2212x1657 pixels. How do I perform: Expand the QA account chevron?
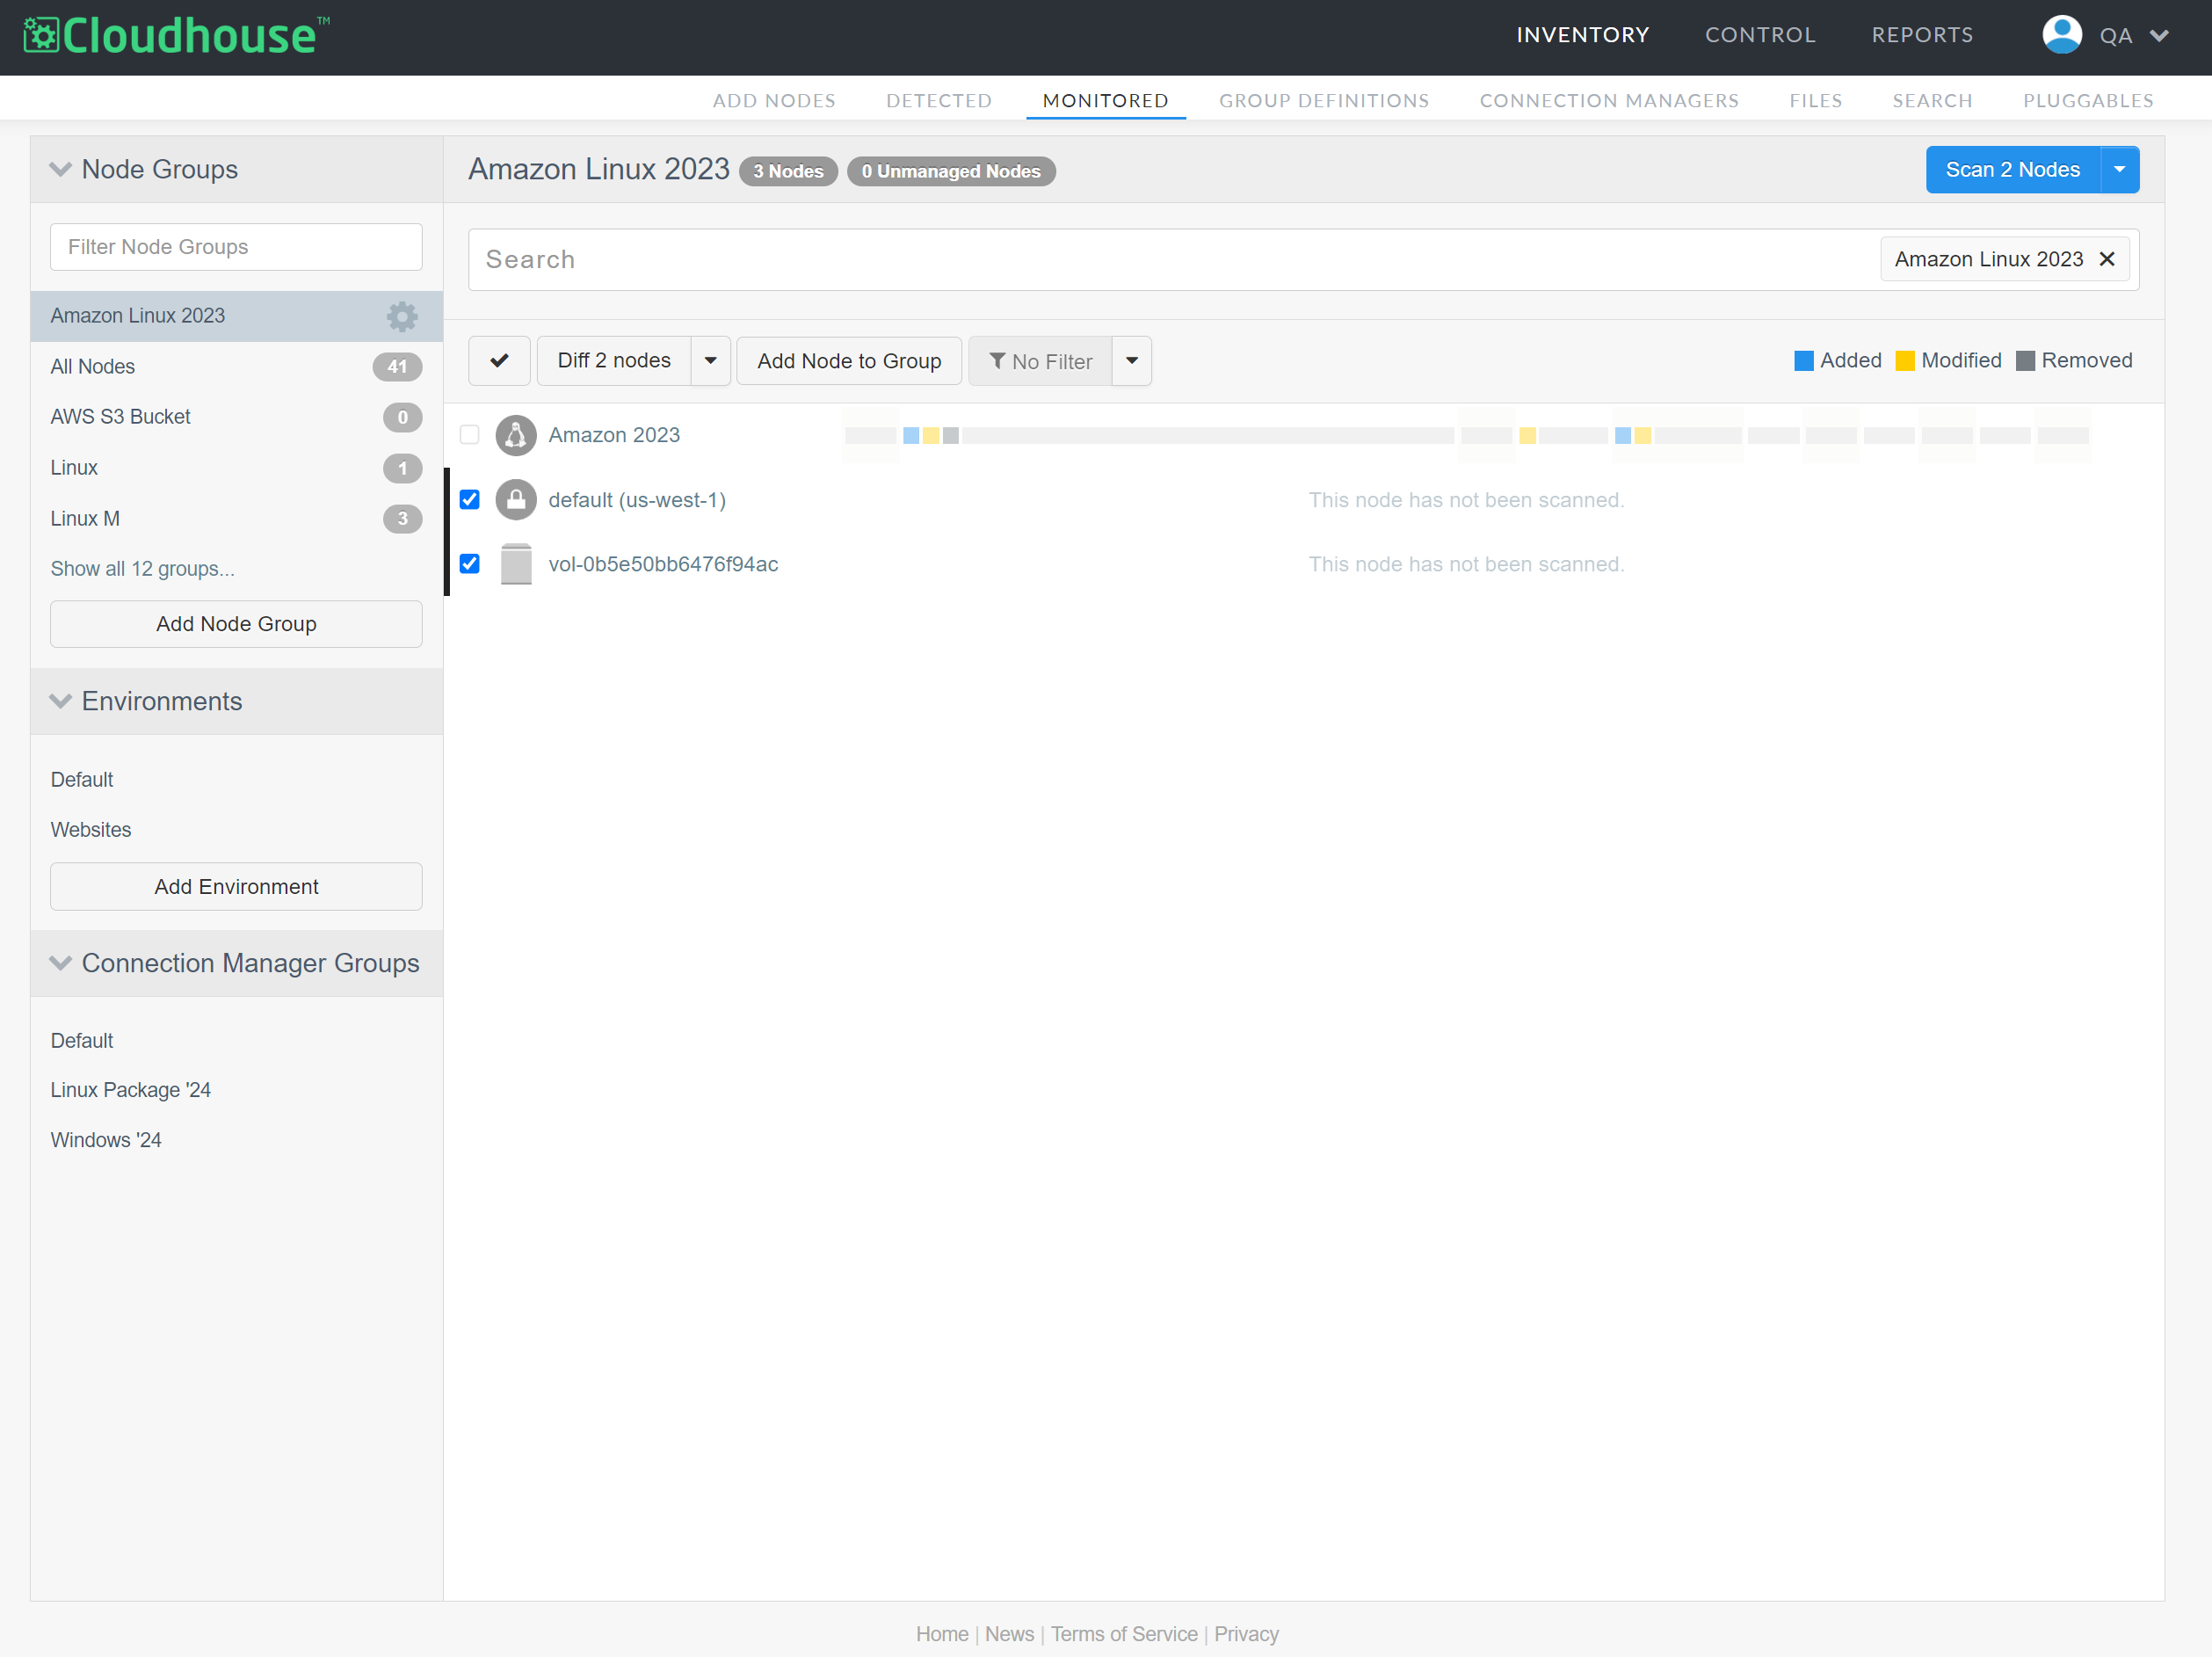tap(2159, 36)
